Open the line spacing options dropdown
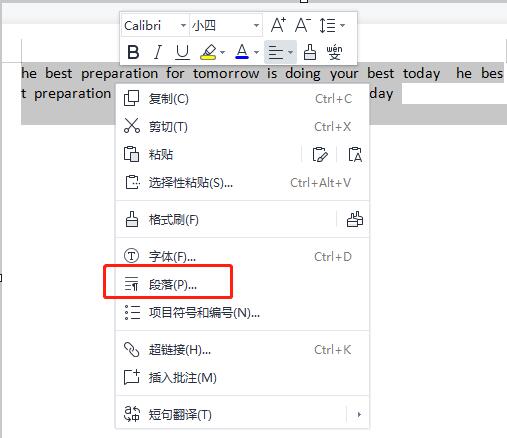The width and height of the screenshot is (507, 438). (332, 25)
